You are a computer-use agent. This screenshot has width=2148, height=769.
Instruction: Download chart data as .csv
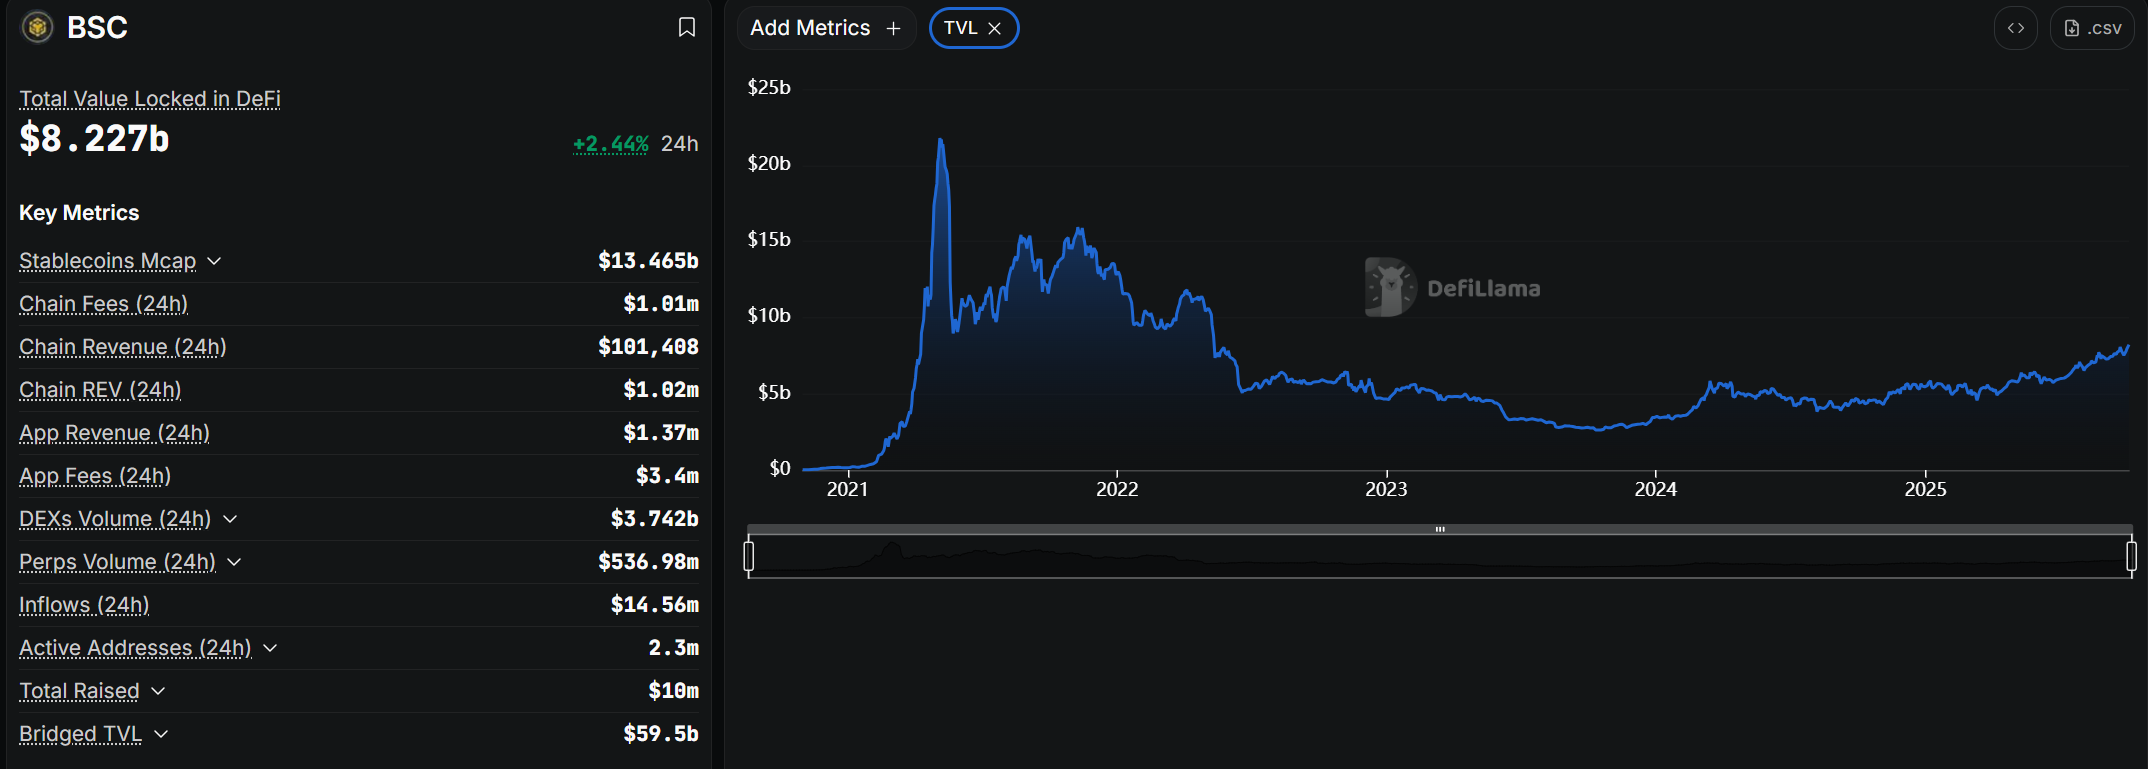(x=2092, y=28)
